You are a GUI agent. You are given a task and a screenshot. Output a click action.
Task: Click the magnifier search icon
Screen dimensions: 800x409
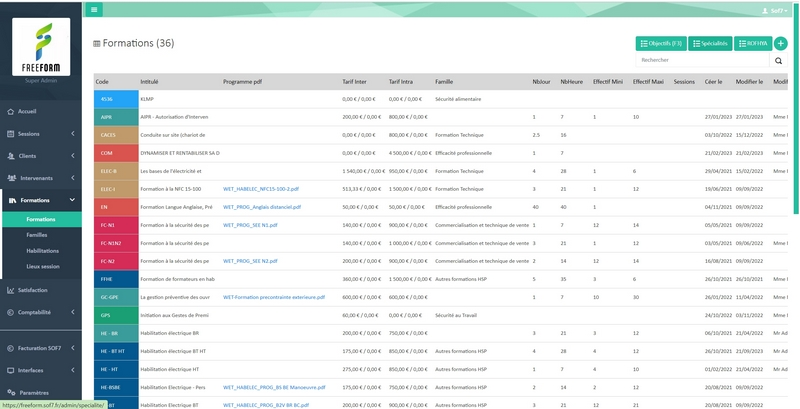[779, 60]
